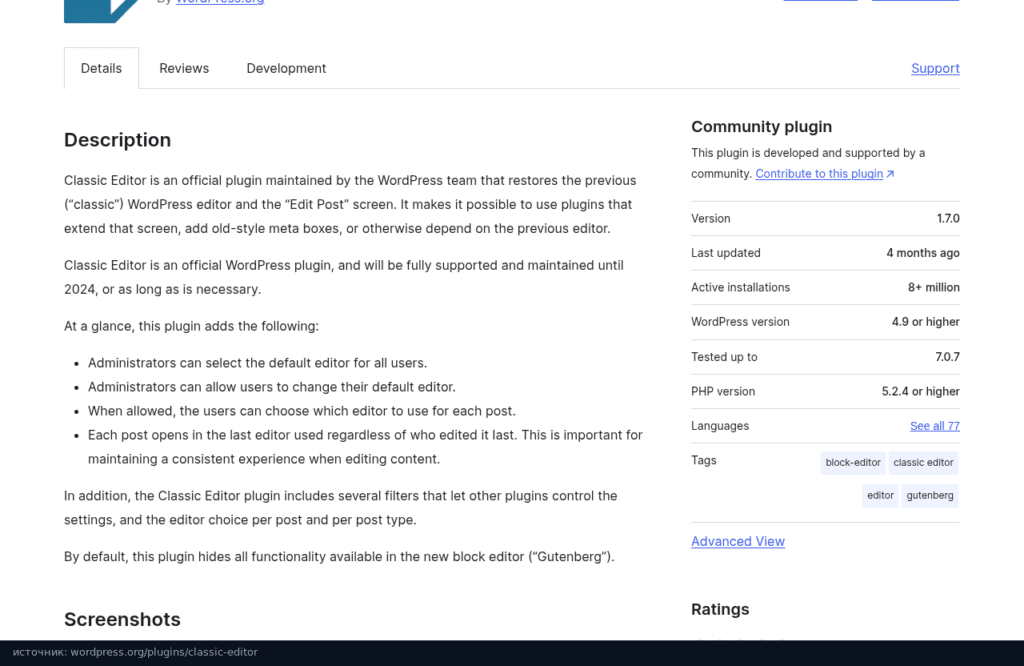Click the PHP version label

coord(723,392)
